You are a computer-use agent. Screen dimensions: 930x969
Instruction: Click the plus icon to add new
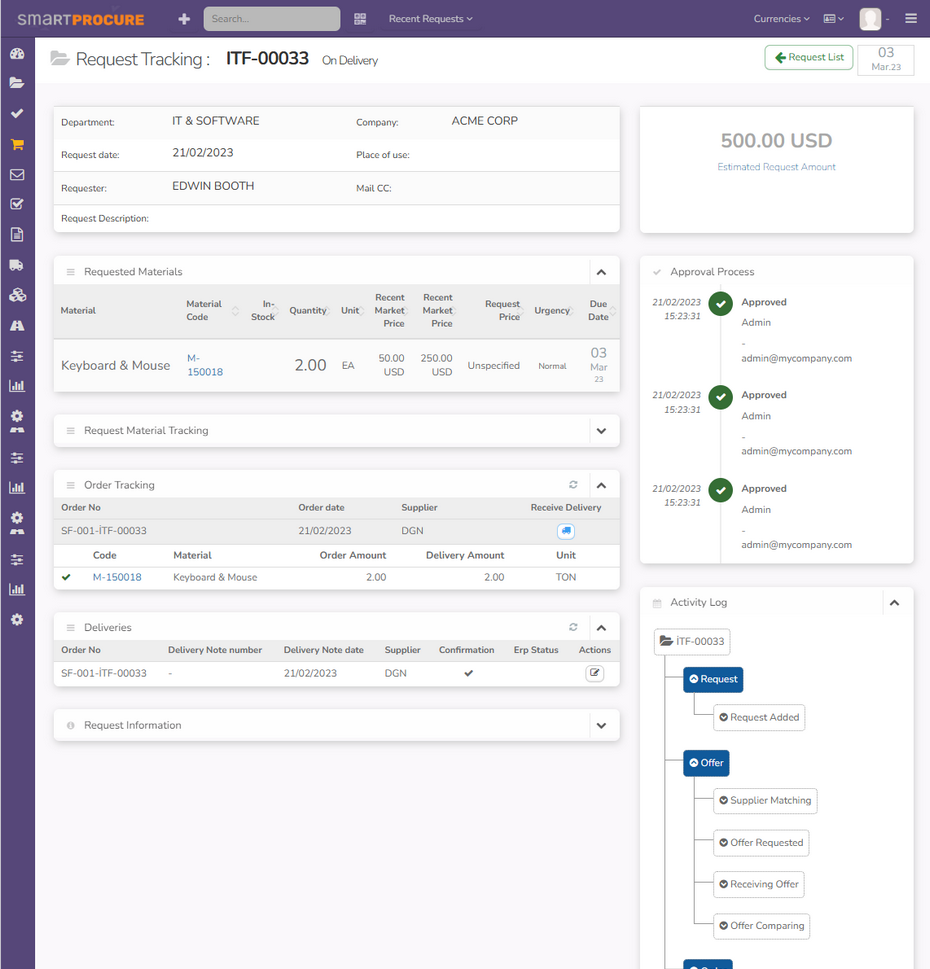[184, 19]
